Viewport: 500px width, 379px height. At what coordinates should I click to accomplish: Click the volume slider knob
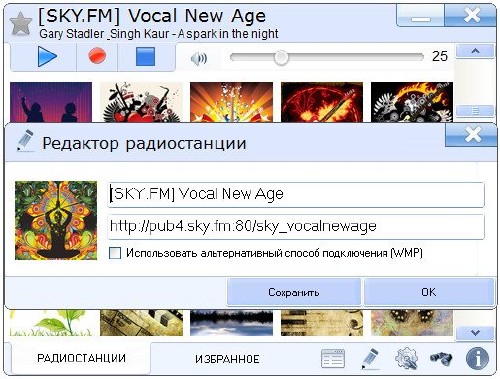[x=281, y=58]
